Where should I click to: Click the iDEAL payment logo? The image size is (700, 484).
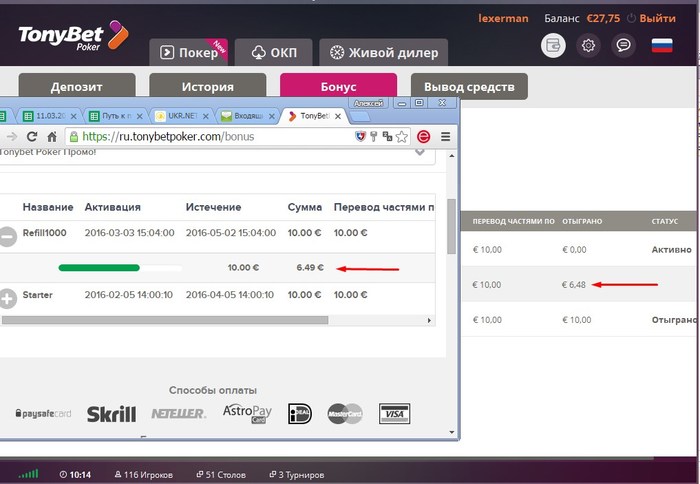click(300, 413)
